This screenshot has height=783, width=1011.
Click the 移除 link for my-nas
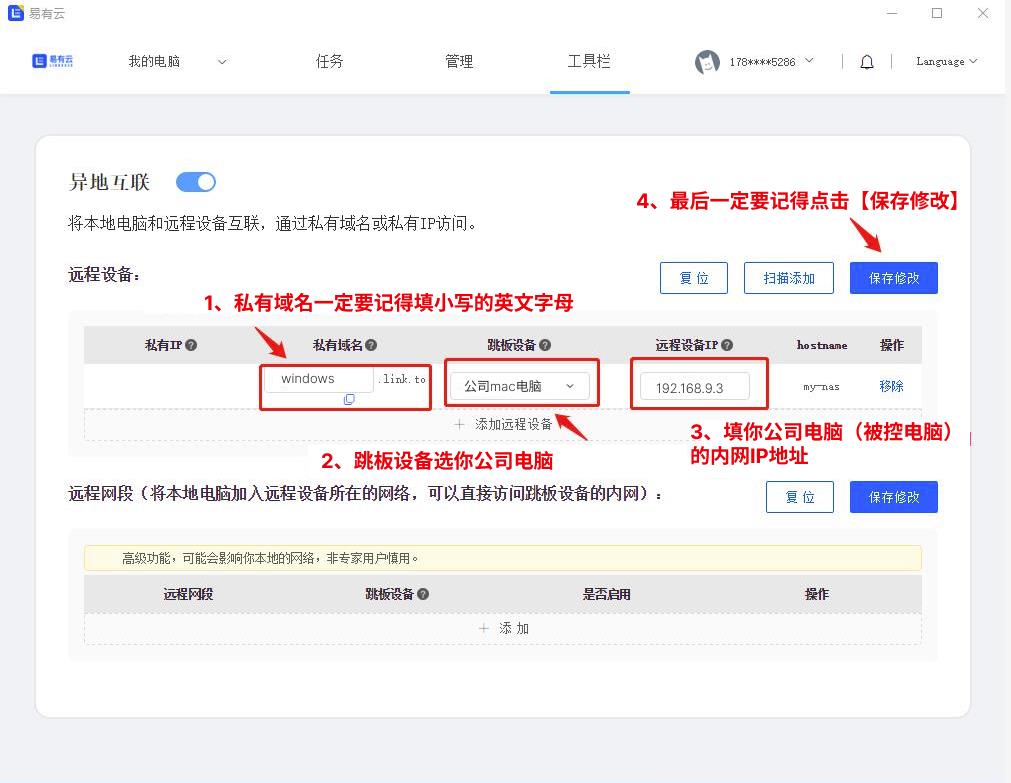click(x=891, y=386)
